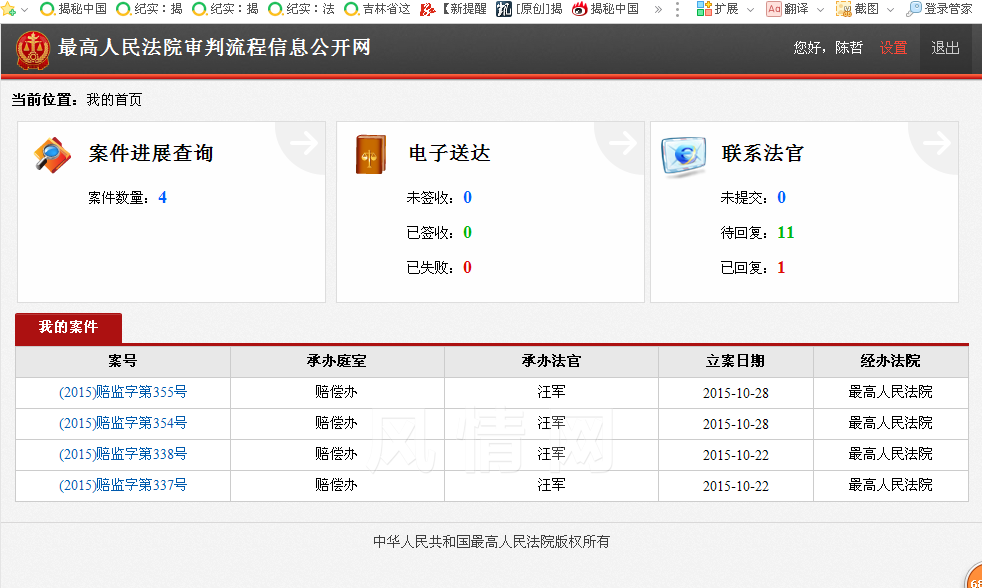
Task: Expand the 翻译 dropdown arrow
Action: (820, 9)
